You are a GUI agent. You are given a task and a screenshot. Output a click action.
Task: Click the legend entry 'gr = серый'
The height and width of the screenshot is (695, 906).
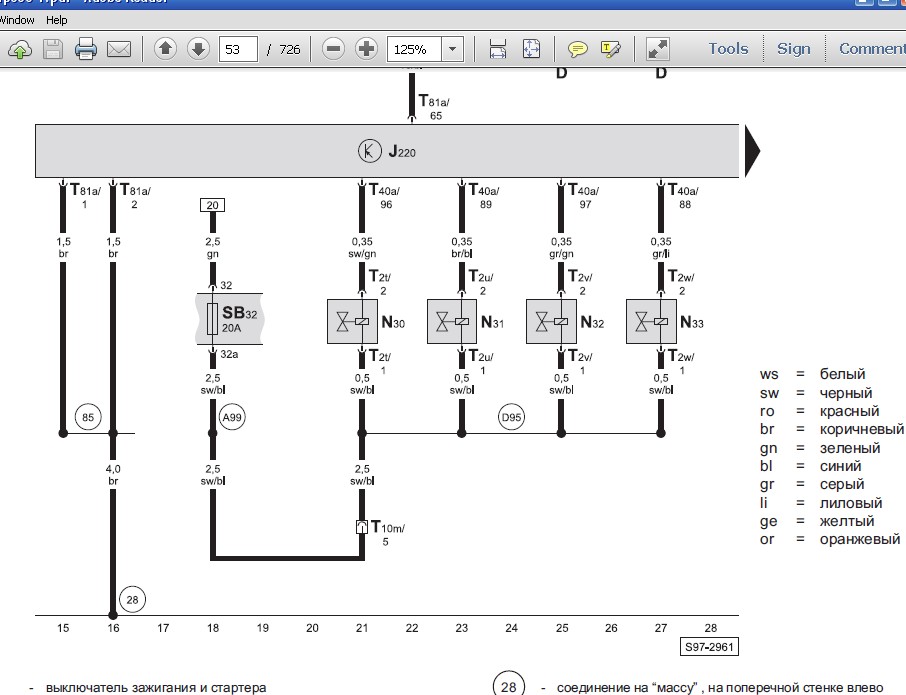[x=812, y=484]
